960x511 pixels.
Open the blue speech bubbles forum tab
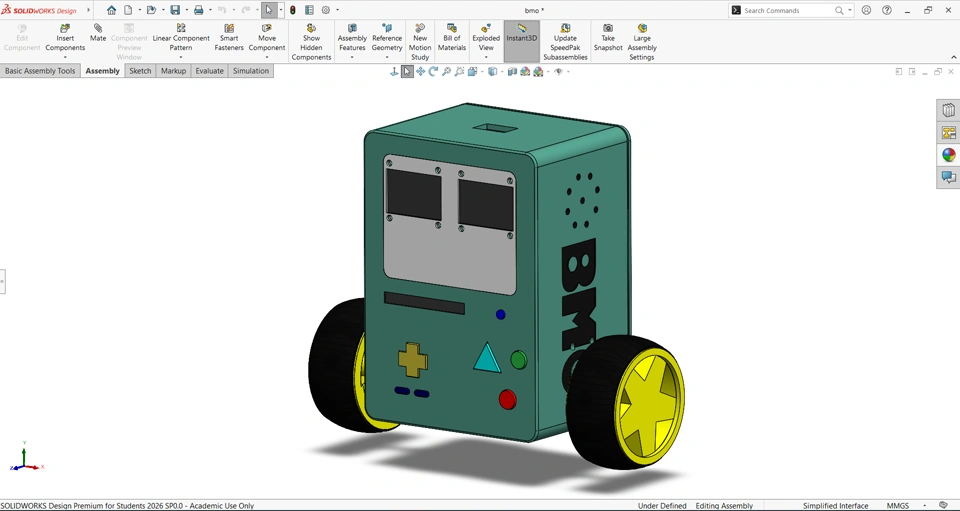point(948,177)
